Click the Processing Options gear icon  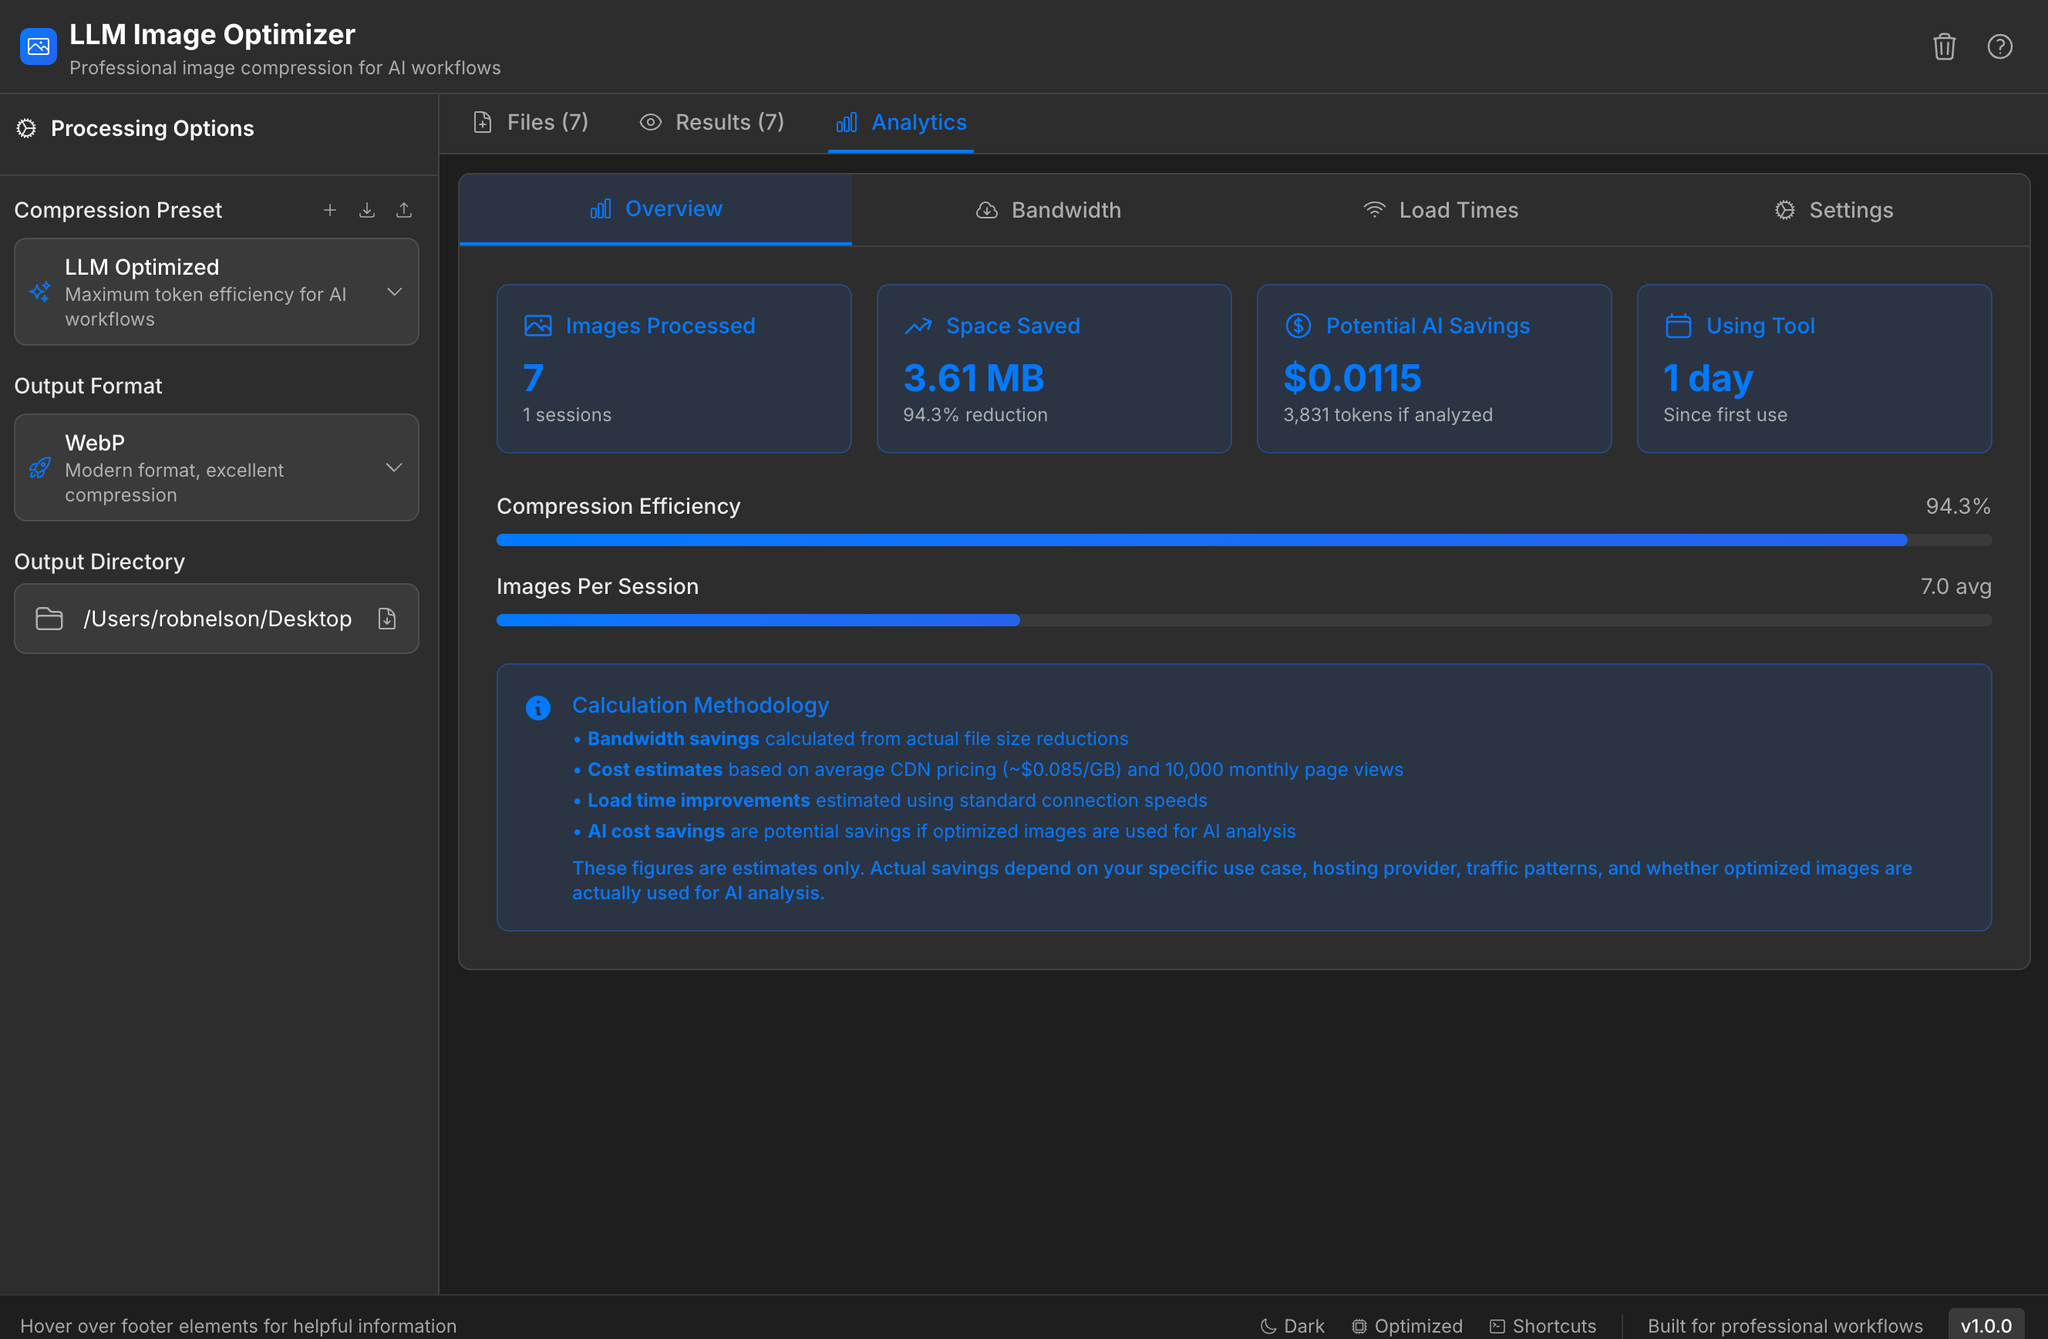(x=27, y=128)
